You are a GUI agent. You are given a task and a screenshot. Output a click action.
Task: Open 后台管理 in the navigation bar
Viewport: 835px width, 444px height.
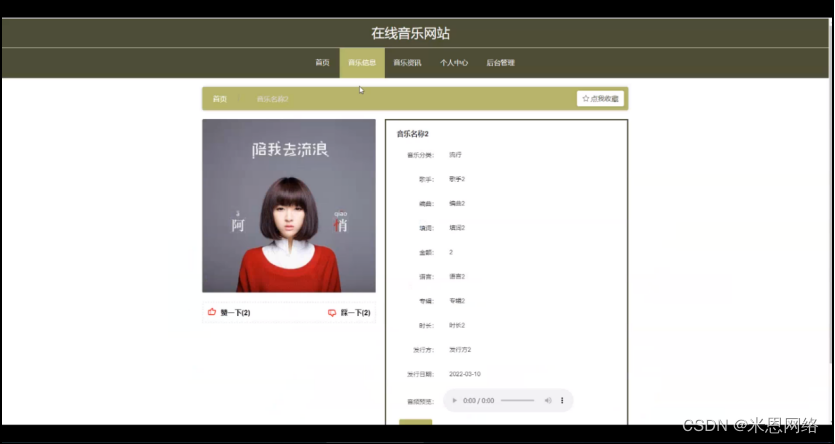[501, 63]
